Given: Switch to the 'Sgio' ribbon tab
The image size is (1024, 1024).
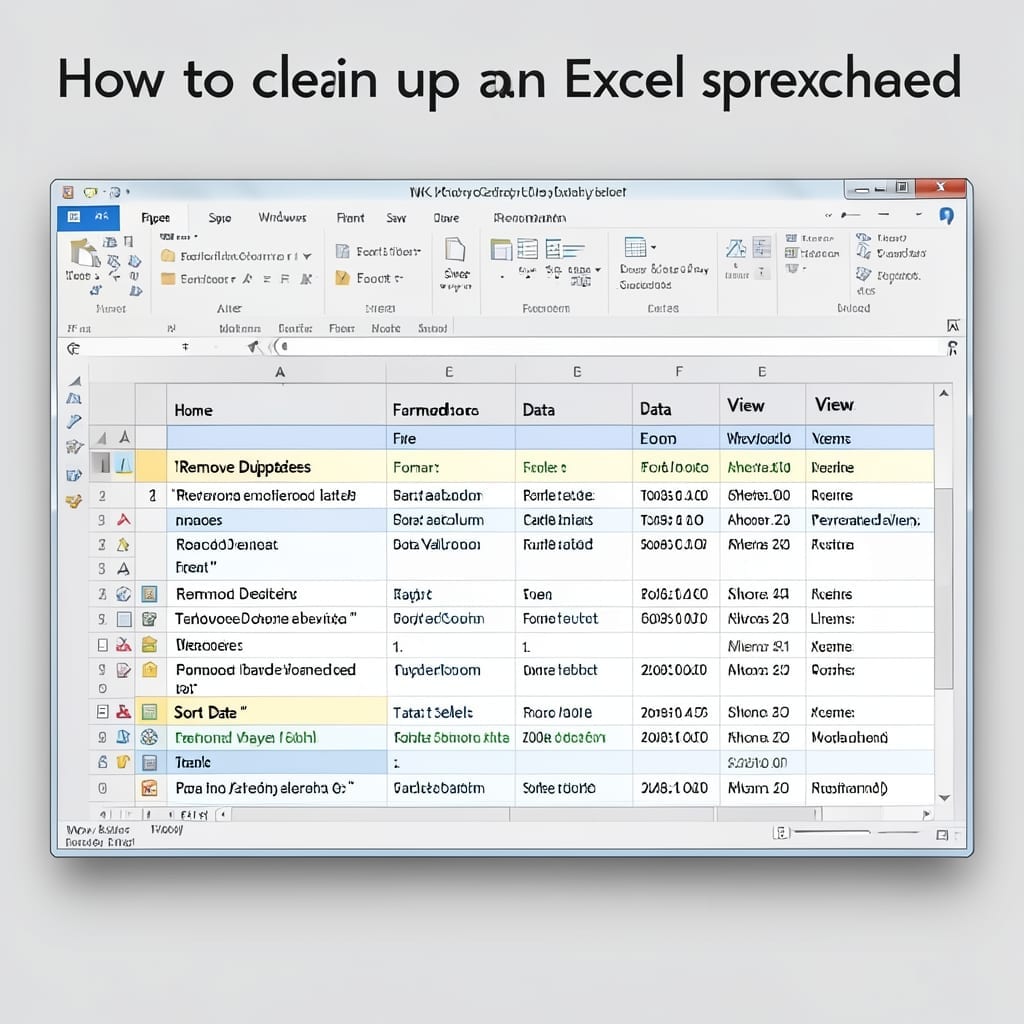Looking at the screenshot, I should [x=219, y=217].
